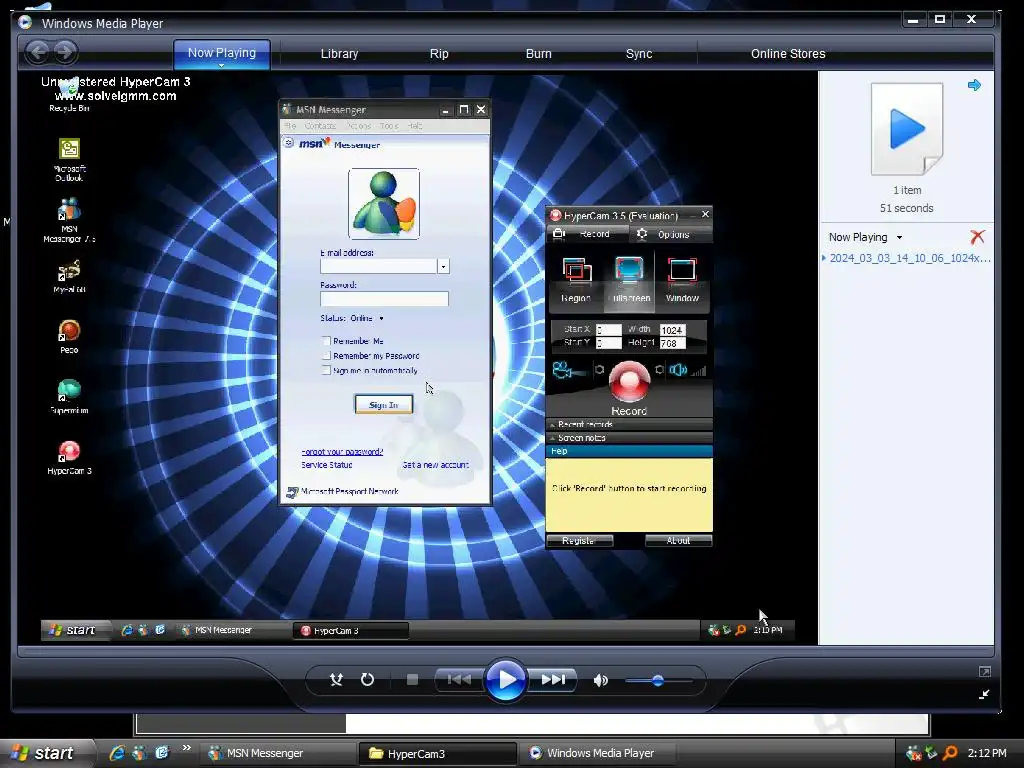1024x768 pixels.
Task: Expand the Now Playing tab dropdown arrow
Action: coord(221,66)
